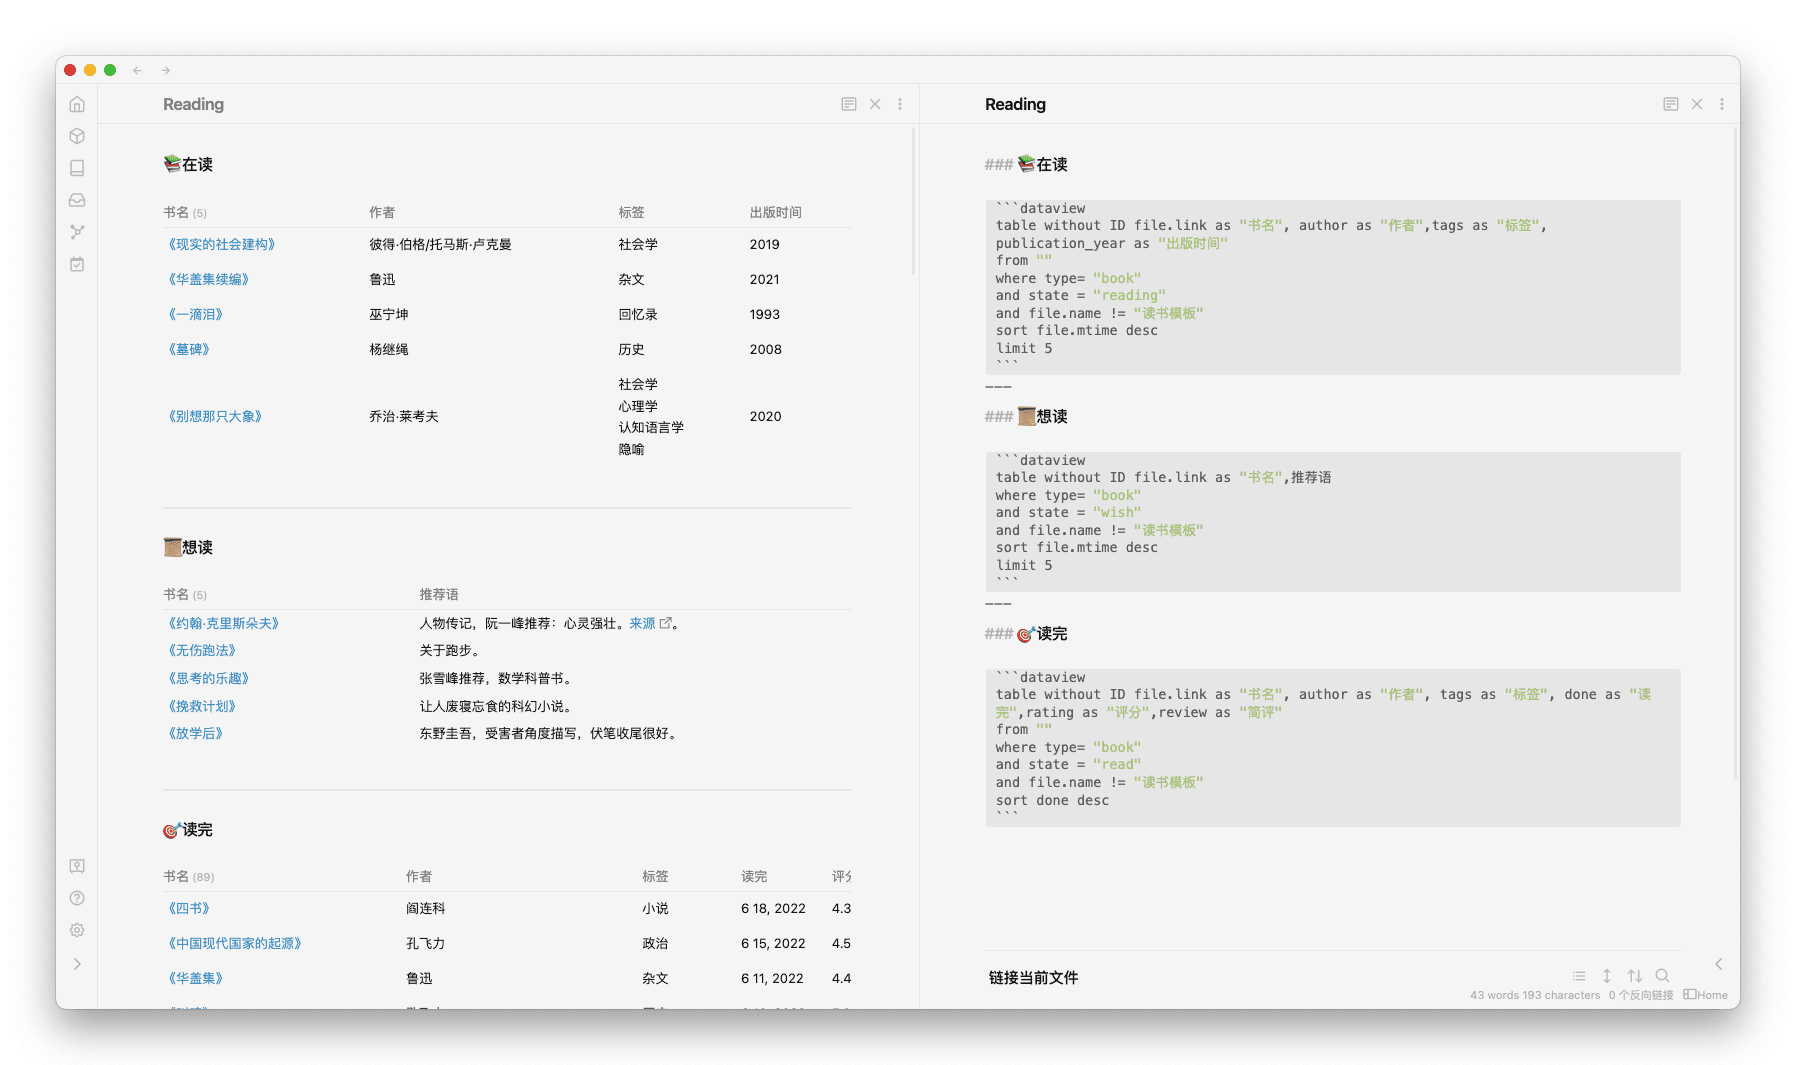Open the 《现实的社会建构》 book link
Image resolution: width=1796 pixels, height=1065 pixels.
[x=222, y=244]
